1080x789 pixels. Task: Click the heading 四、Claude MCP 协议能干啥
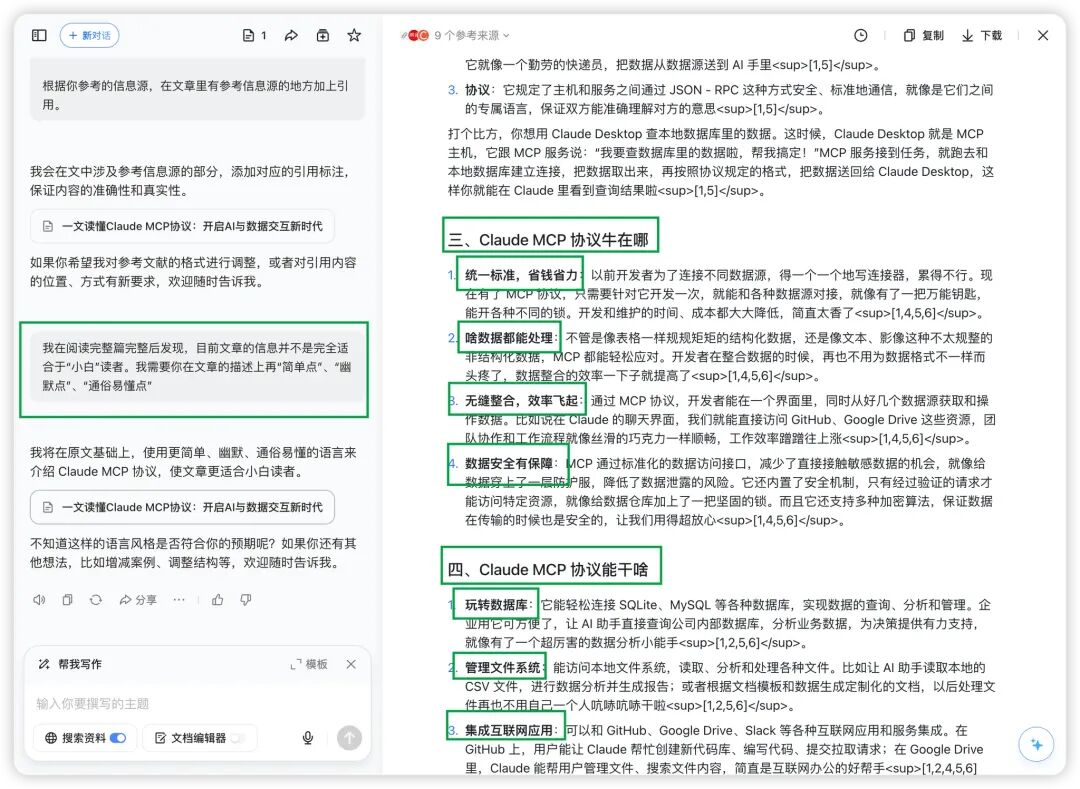pos(548,569)
